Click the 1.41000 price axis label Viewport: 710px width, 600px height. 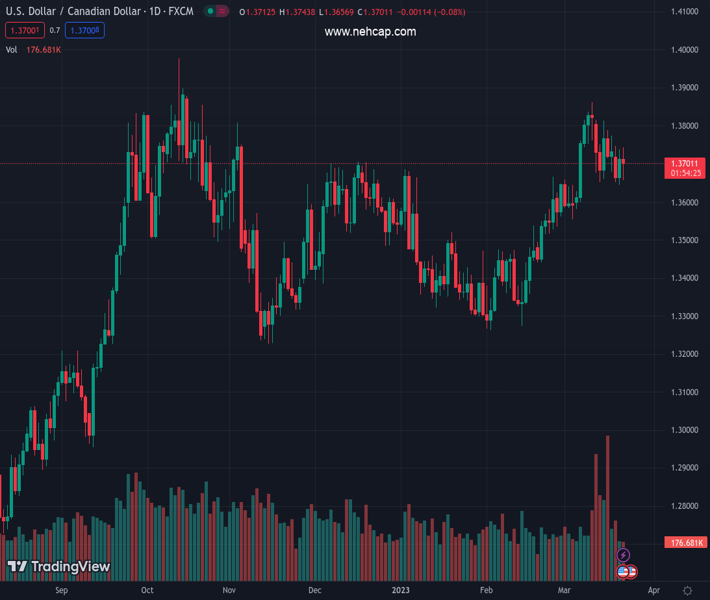coord(685,12)
